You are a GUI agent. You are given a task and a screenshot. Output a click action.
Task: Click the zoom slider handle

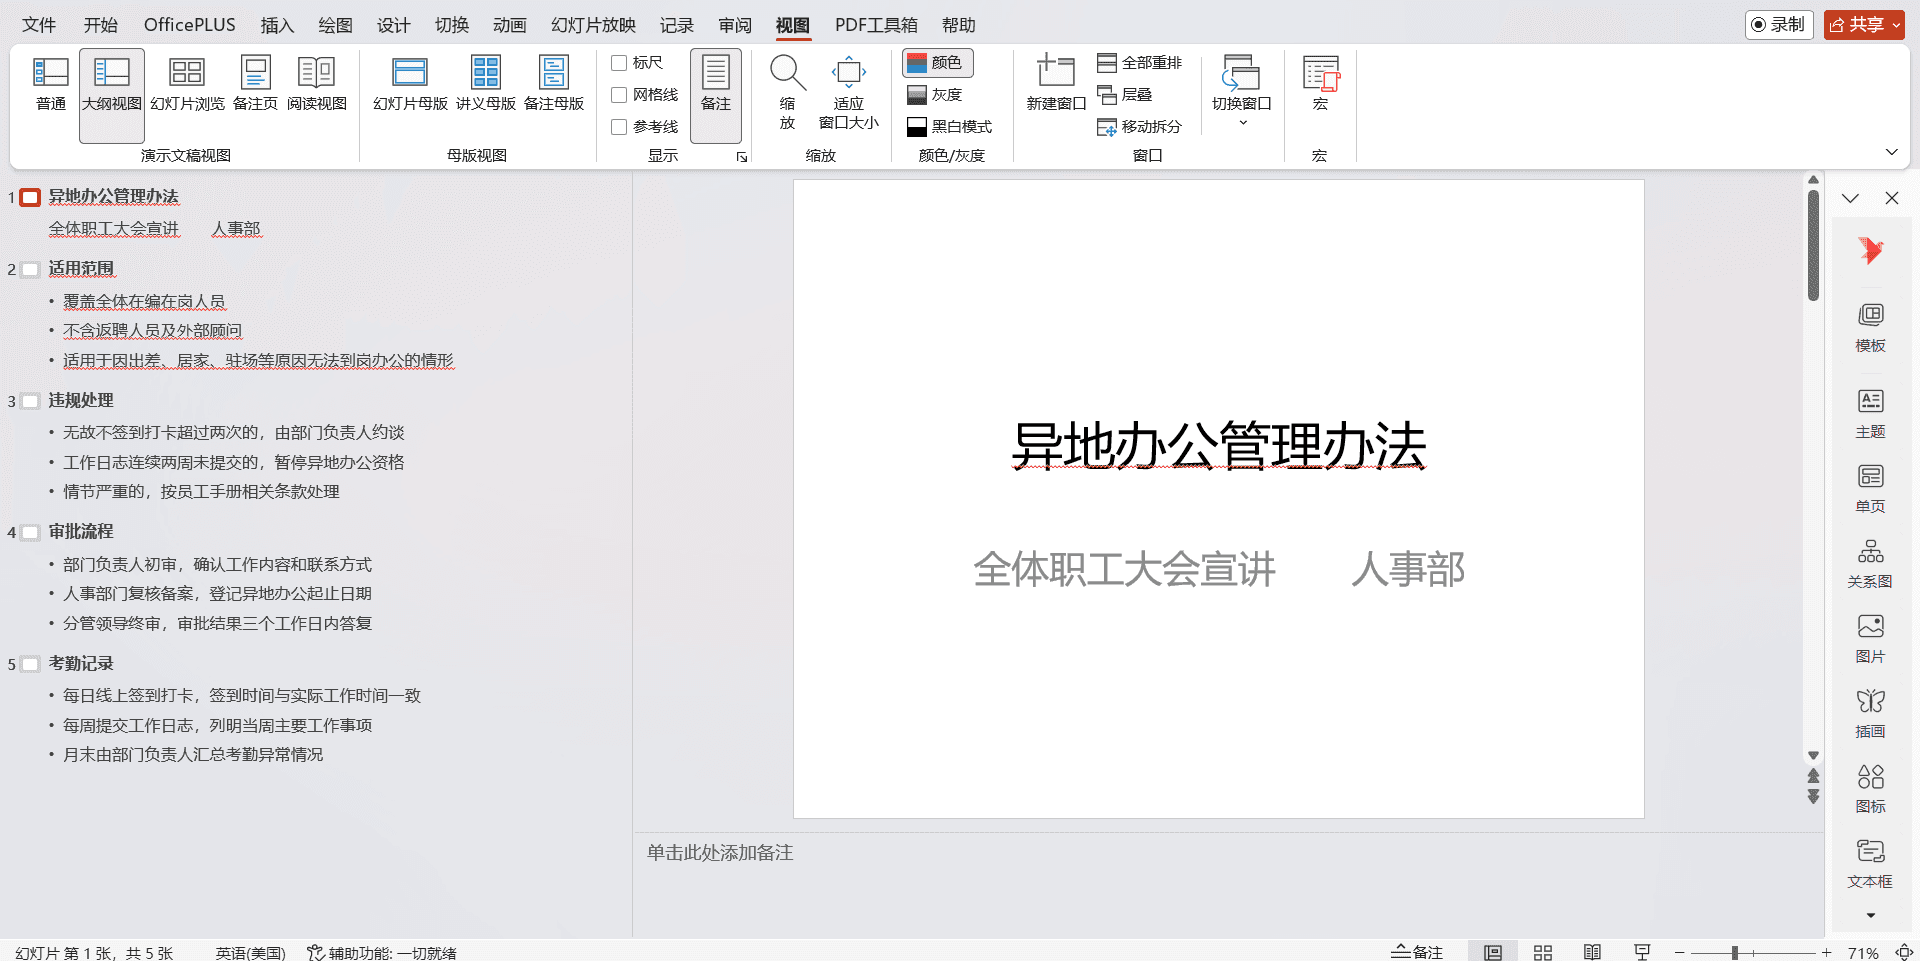[1735, 953]
